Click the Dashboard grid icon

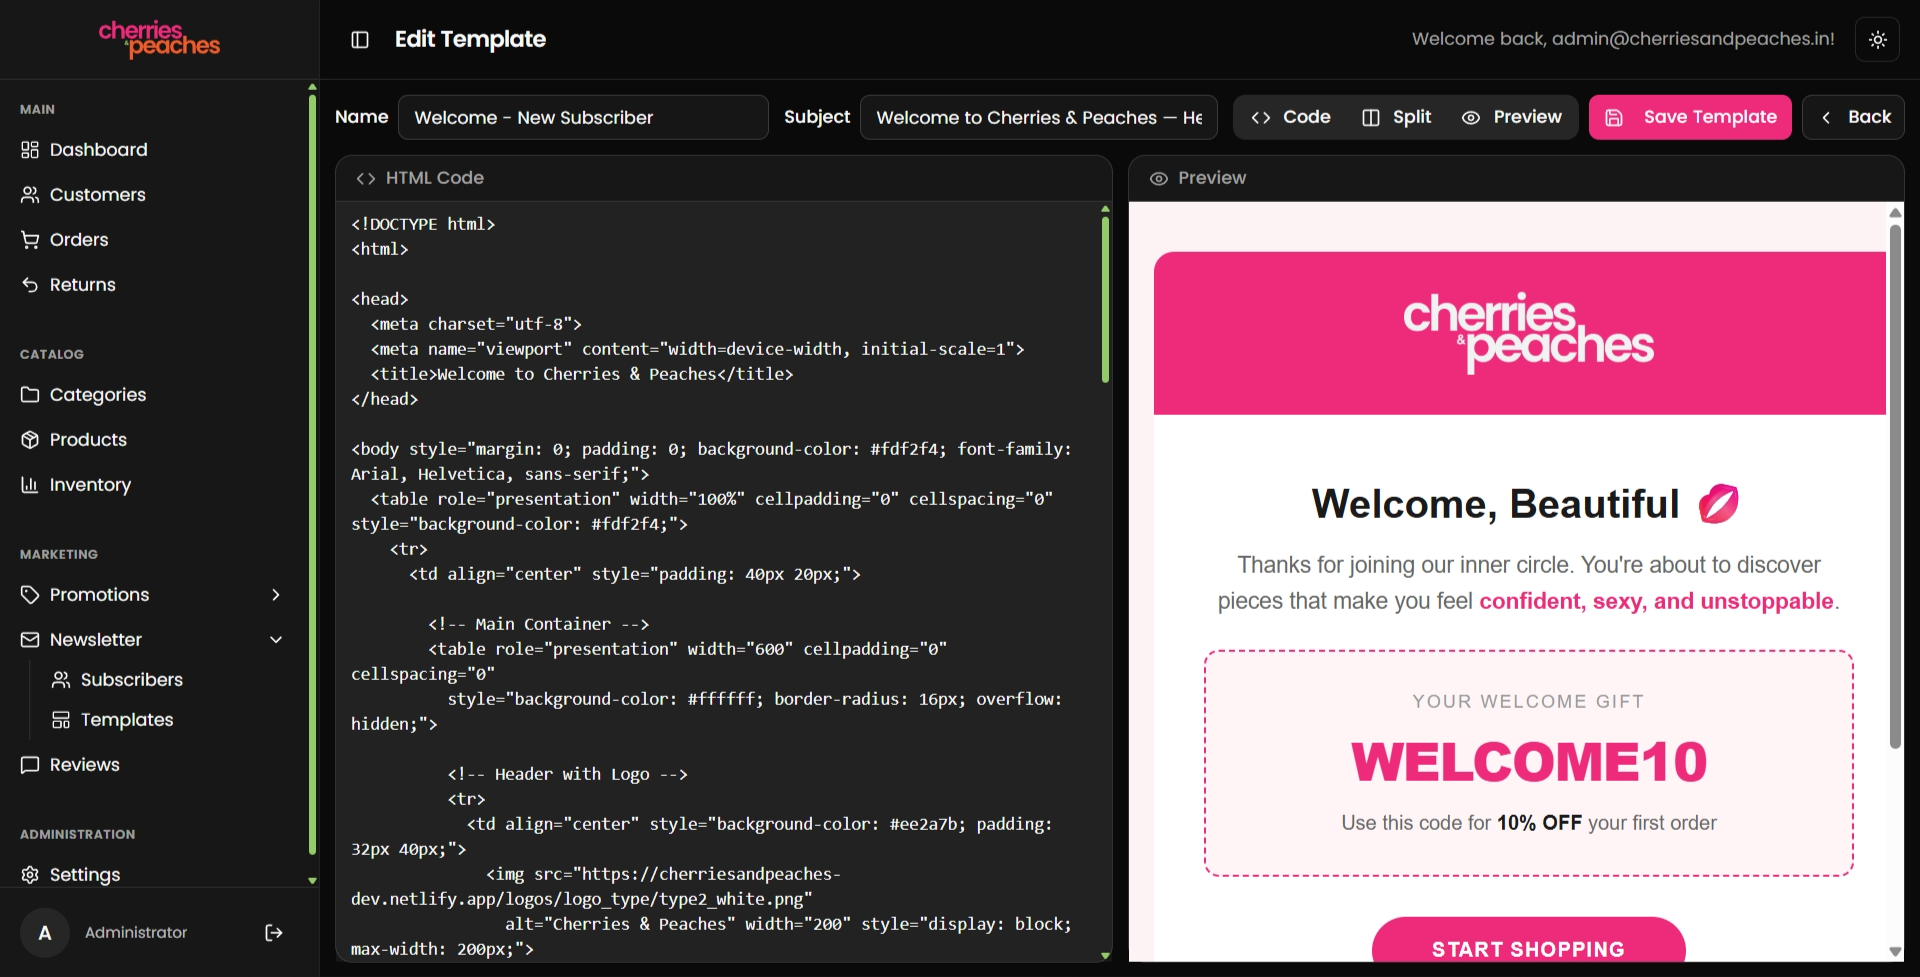[x=30, y=150]
